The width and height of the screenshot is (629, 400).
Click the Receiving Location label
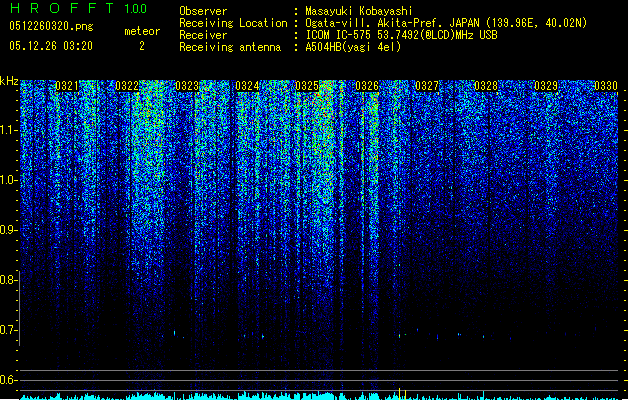pos(233,23)
